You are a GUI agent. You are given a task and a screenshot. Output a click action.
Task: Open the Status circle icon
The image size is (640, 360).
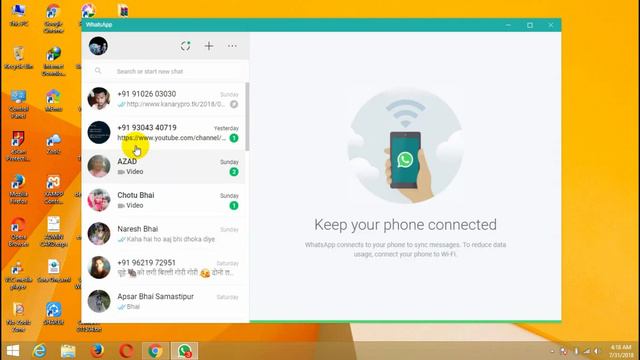point(186,46)
